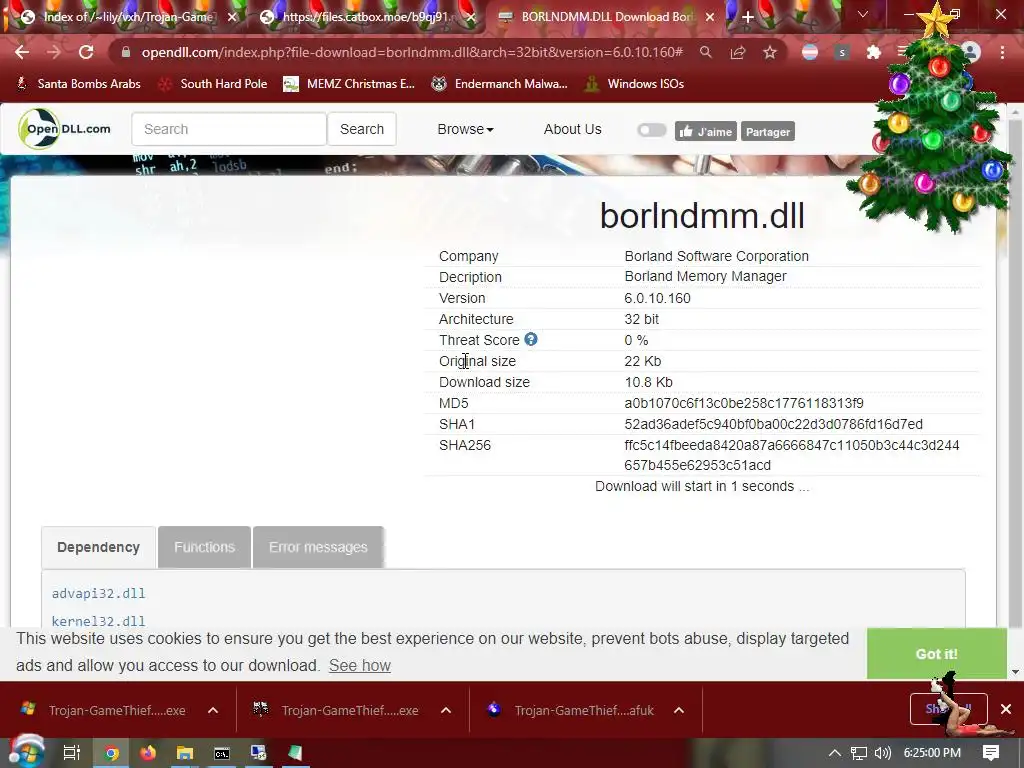Open a new browser tab
This screenshot has height=768, width=1024.
pyautogui.click(x=748, y=17)
